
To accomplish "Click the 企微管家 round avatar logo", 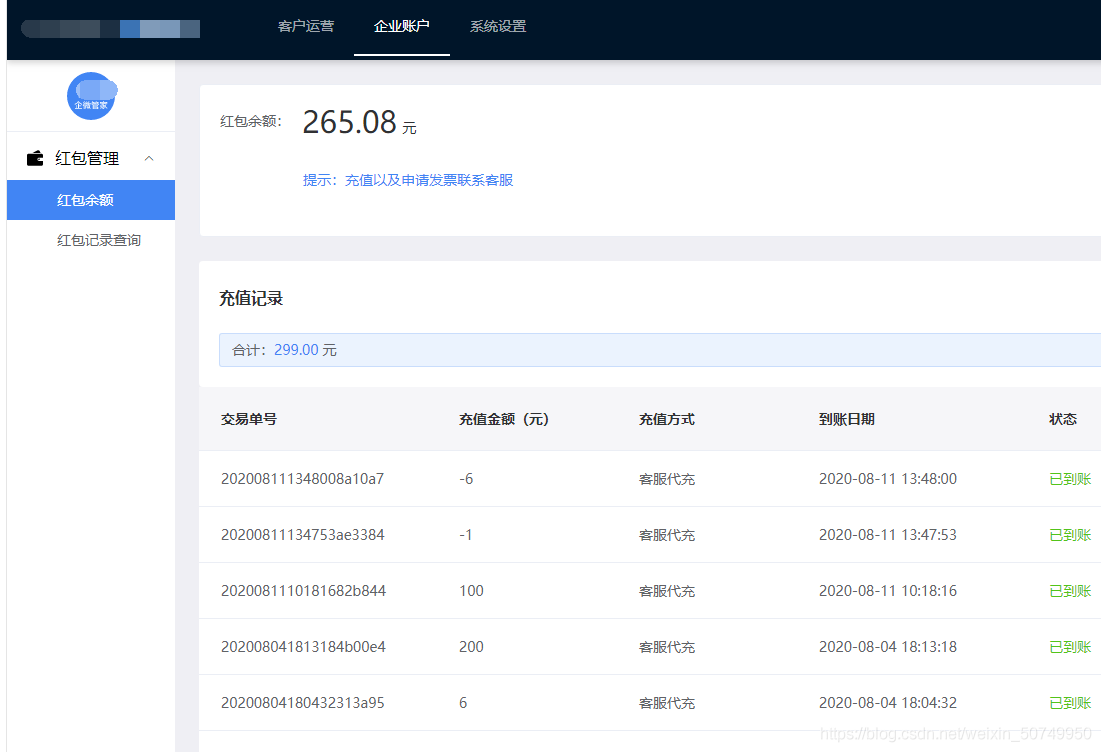I will [91, 97].
